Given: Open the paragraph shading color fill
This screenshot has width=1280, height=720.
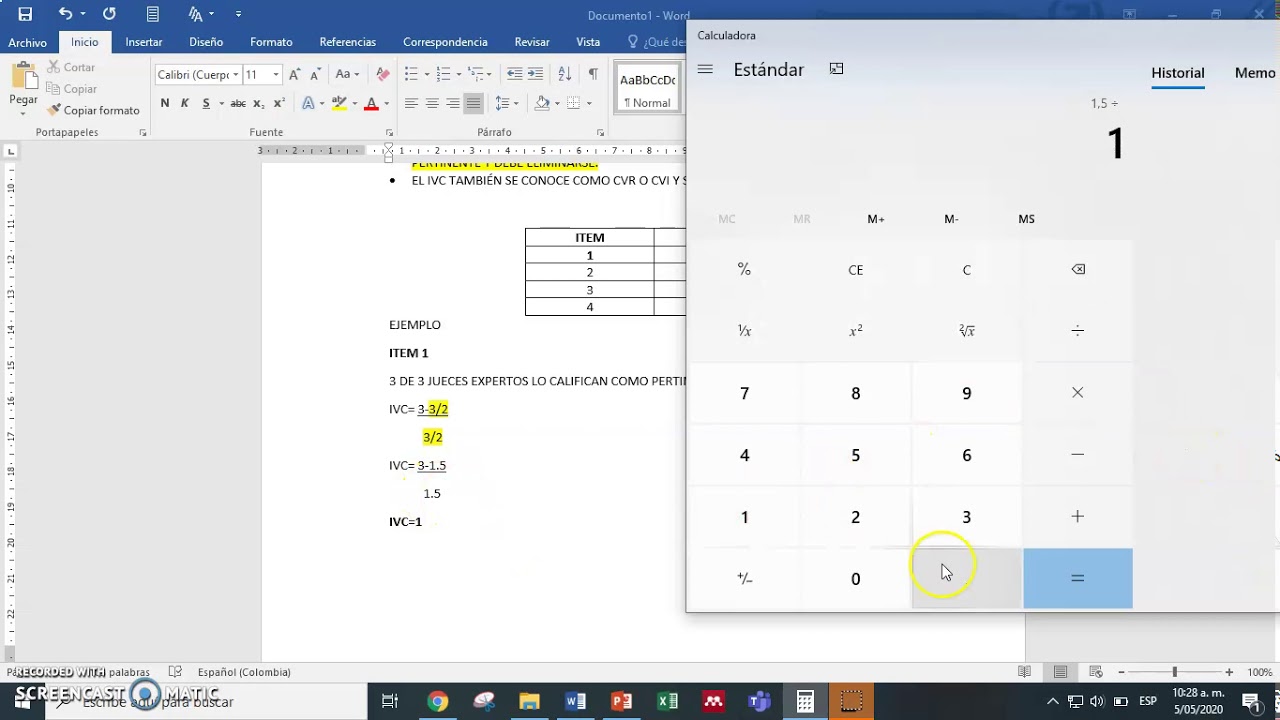Looking at the screenshot, I should [x=542, y=103].
